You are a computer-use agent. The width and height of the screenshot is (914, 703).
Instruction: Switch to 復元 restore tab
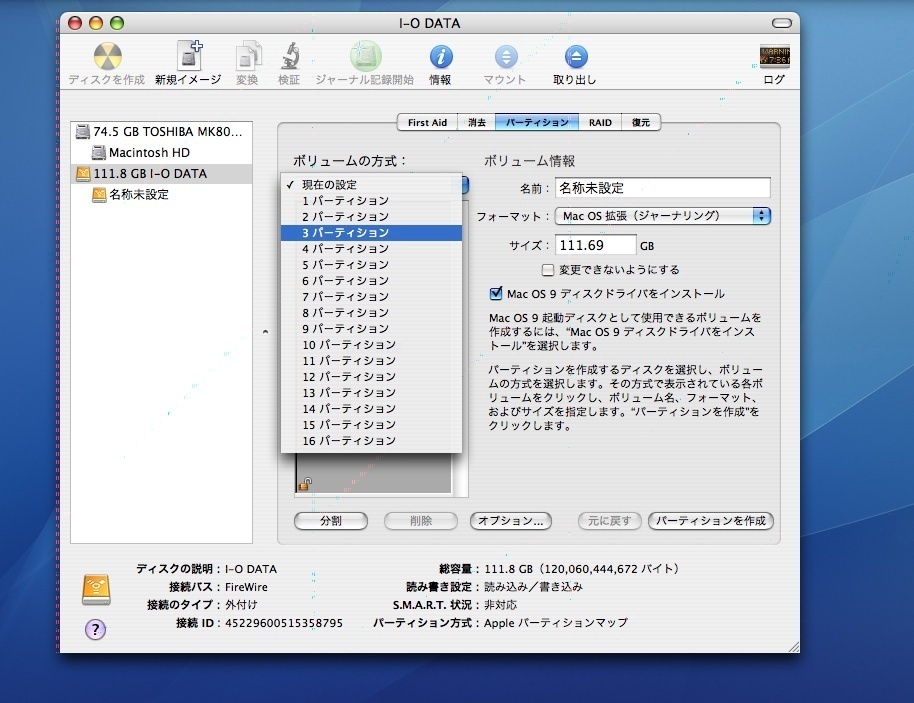(641, 122)
